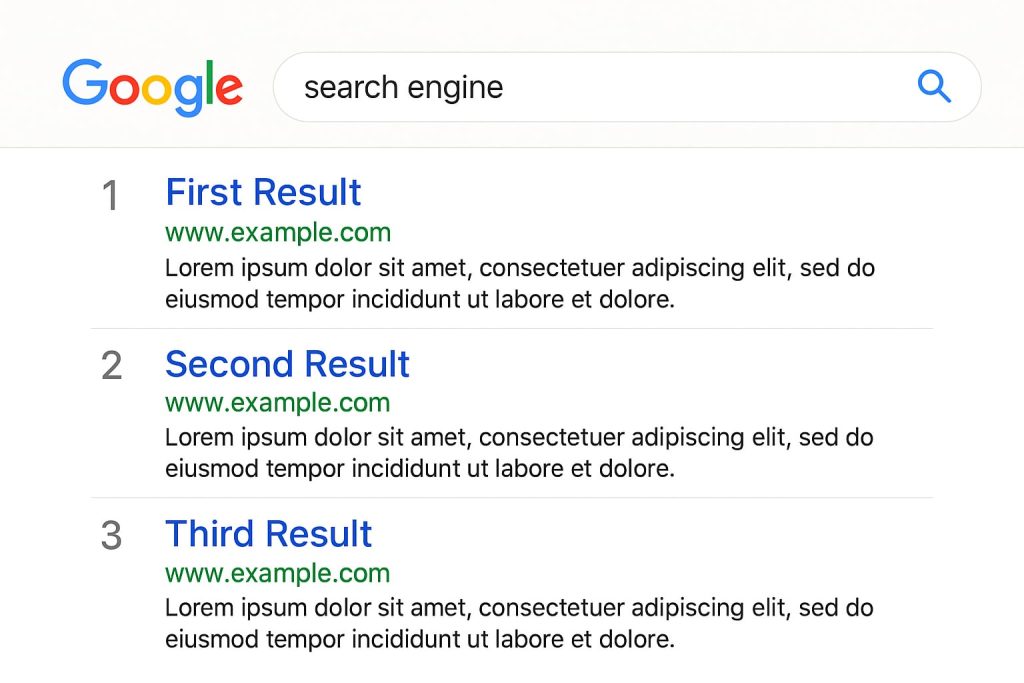Click the rank number 2 beside Second Result
The height and width of the screenshot is (683, 1024).
pyautogui.click(x=111, y=366)
